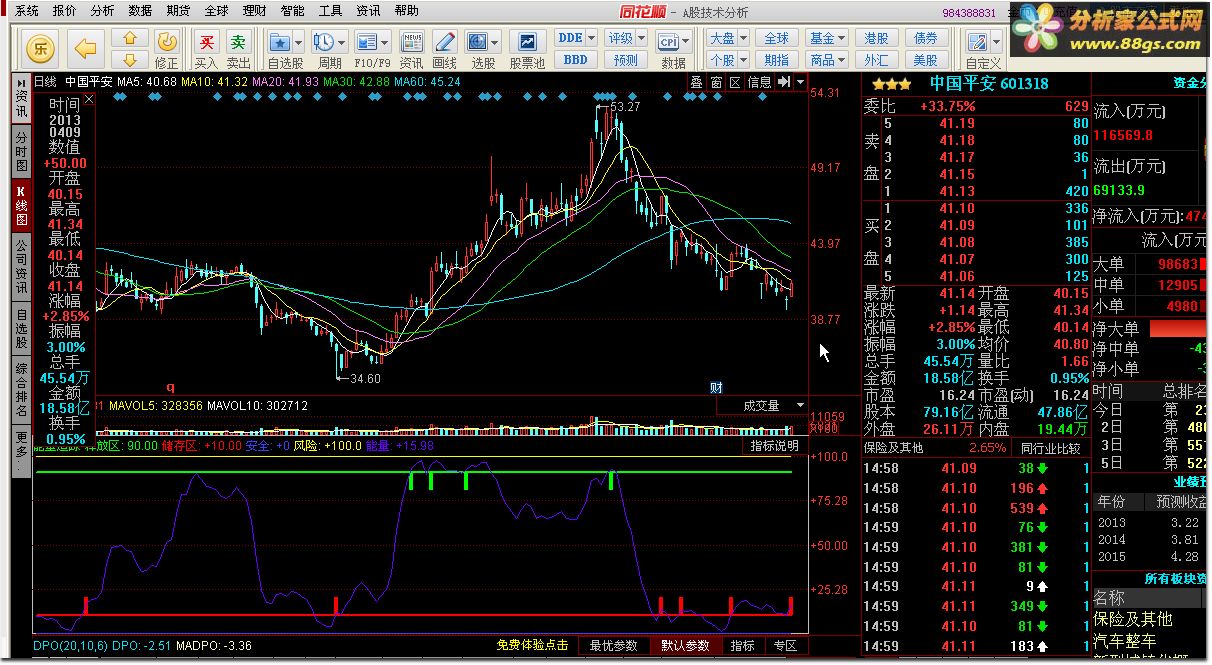Open the 卖出 sell icon

click(238, 42)
